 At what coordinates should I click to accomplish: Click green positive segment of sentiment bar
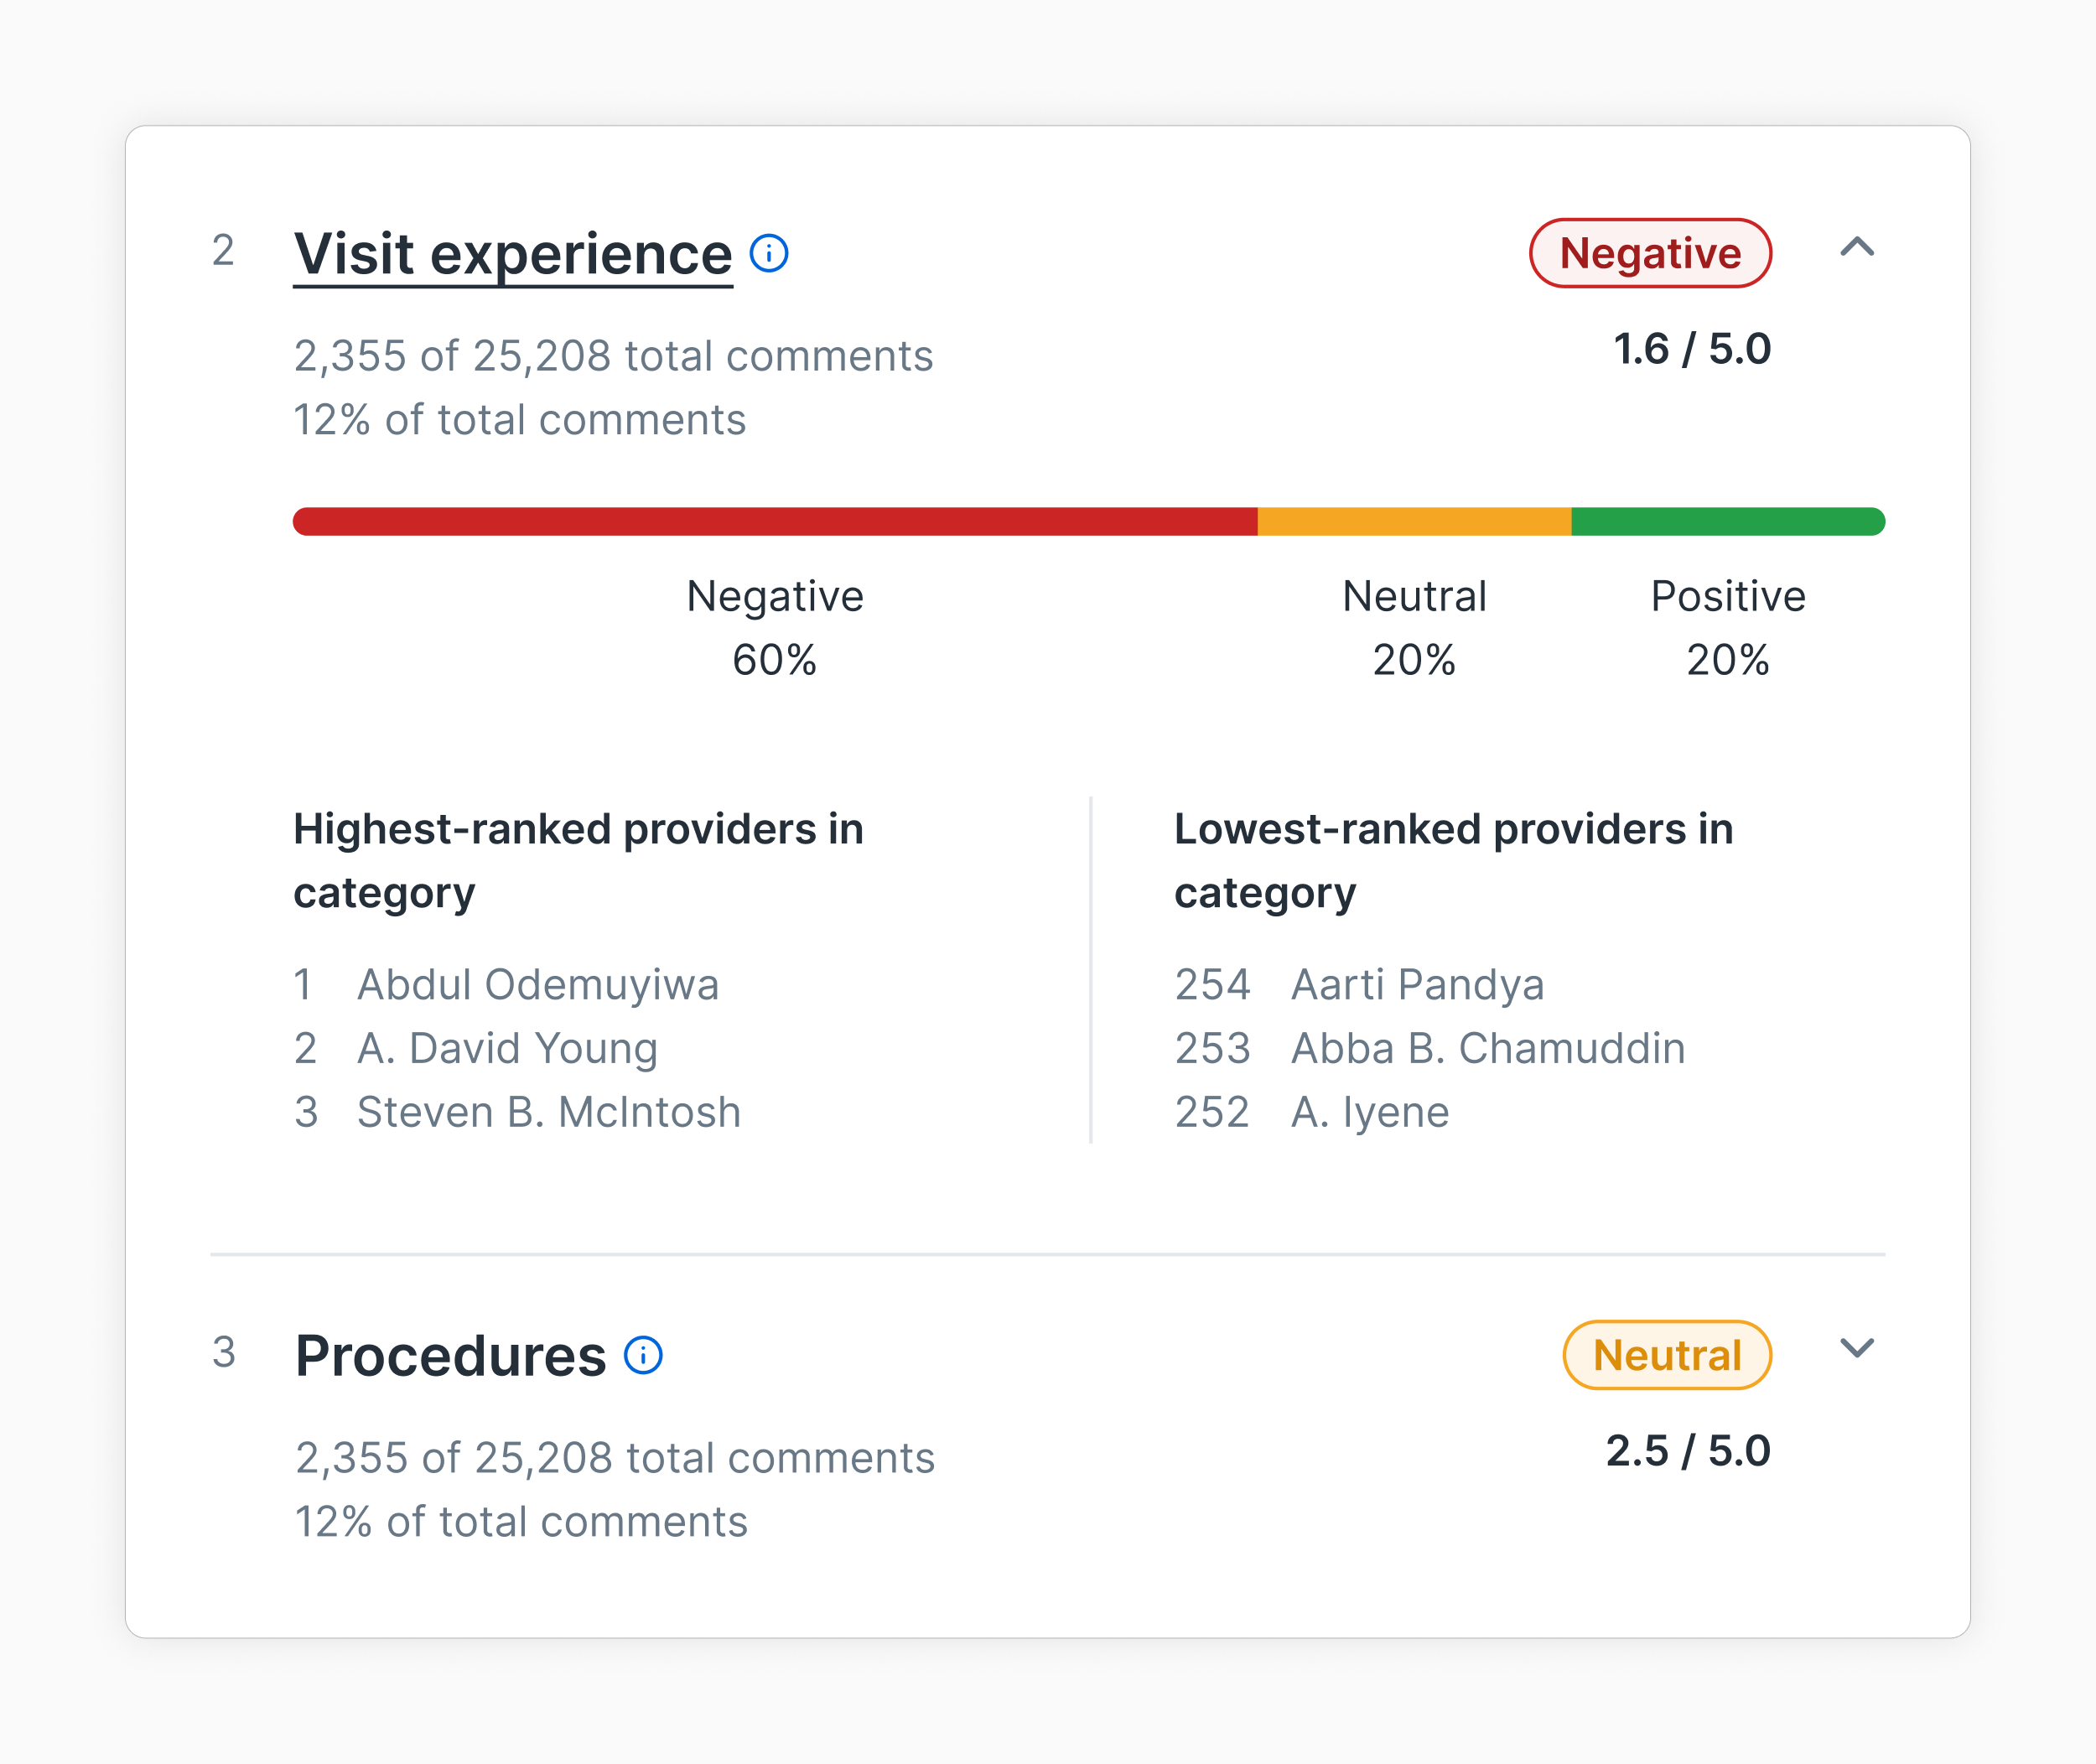coord(1727,521)
